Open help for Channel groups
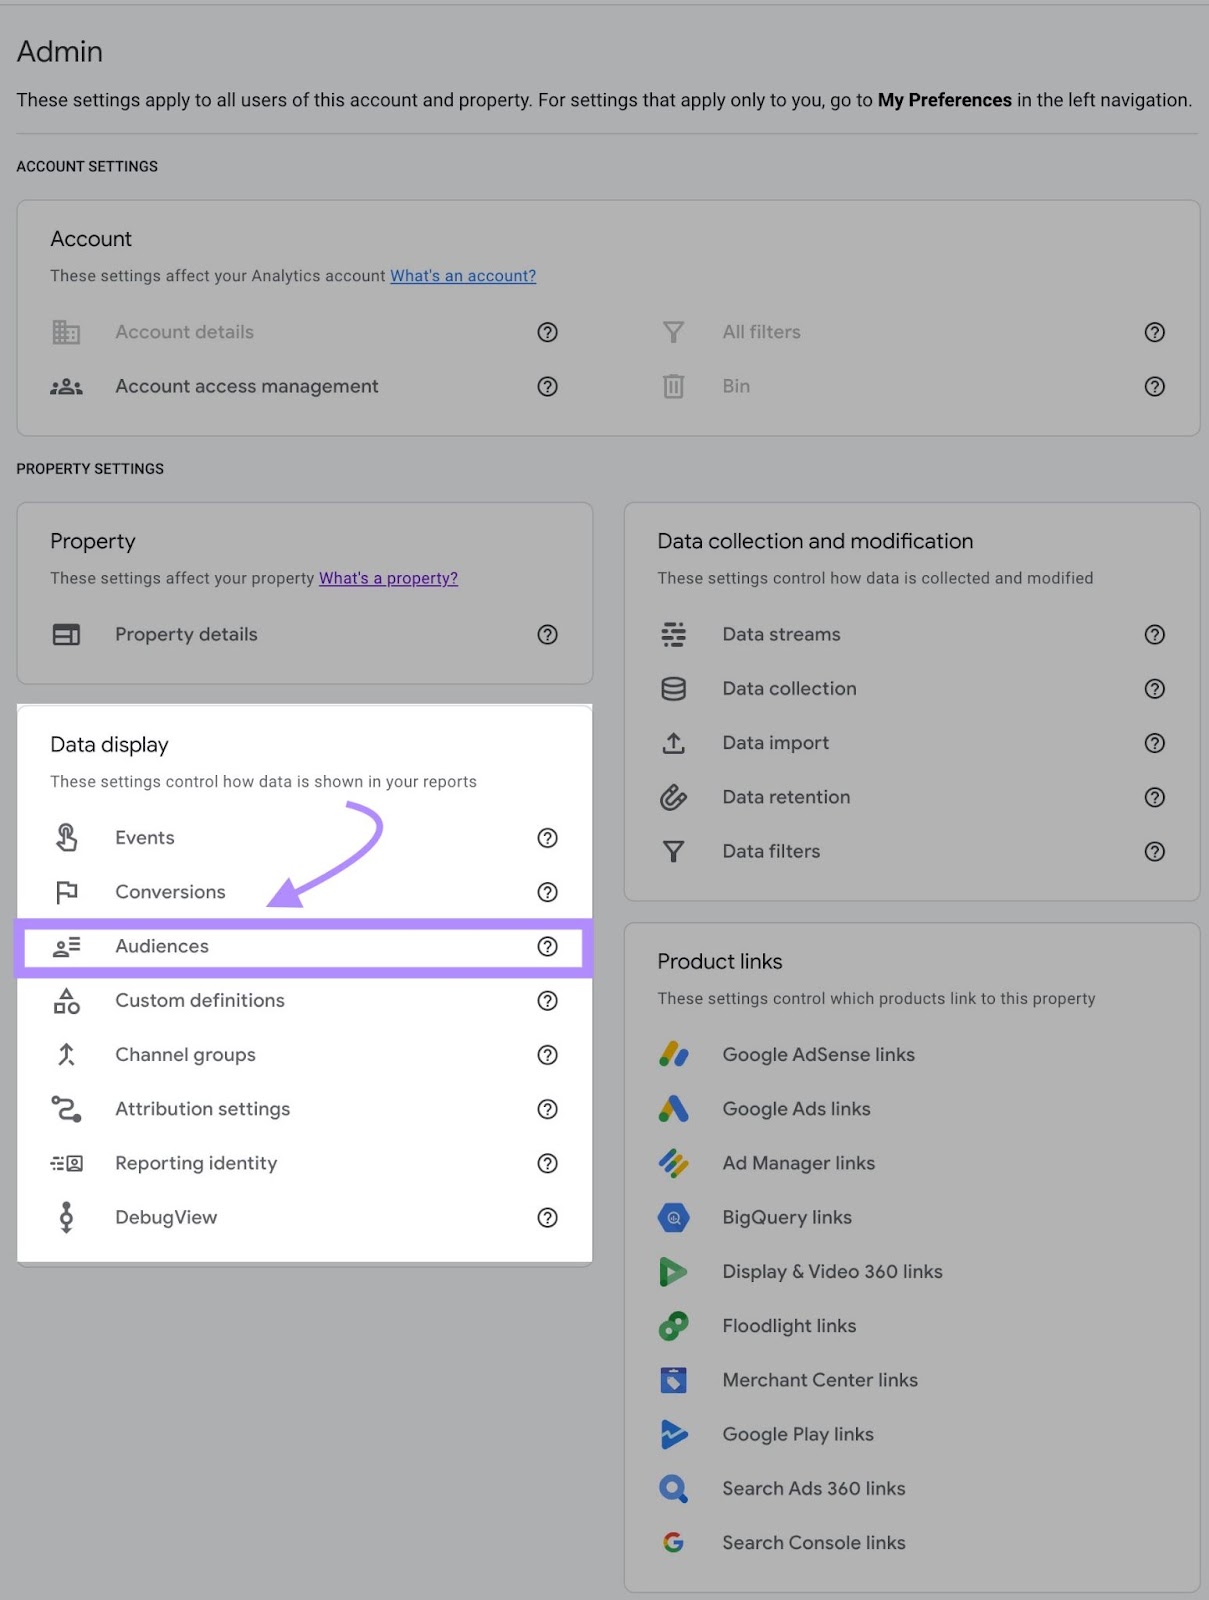 click(547, 1054)
